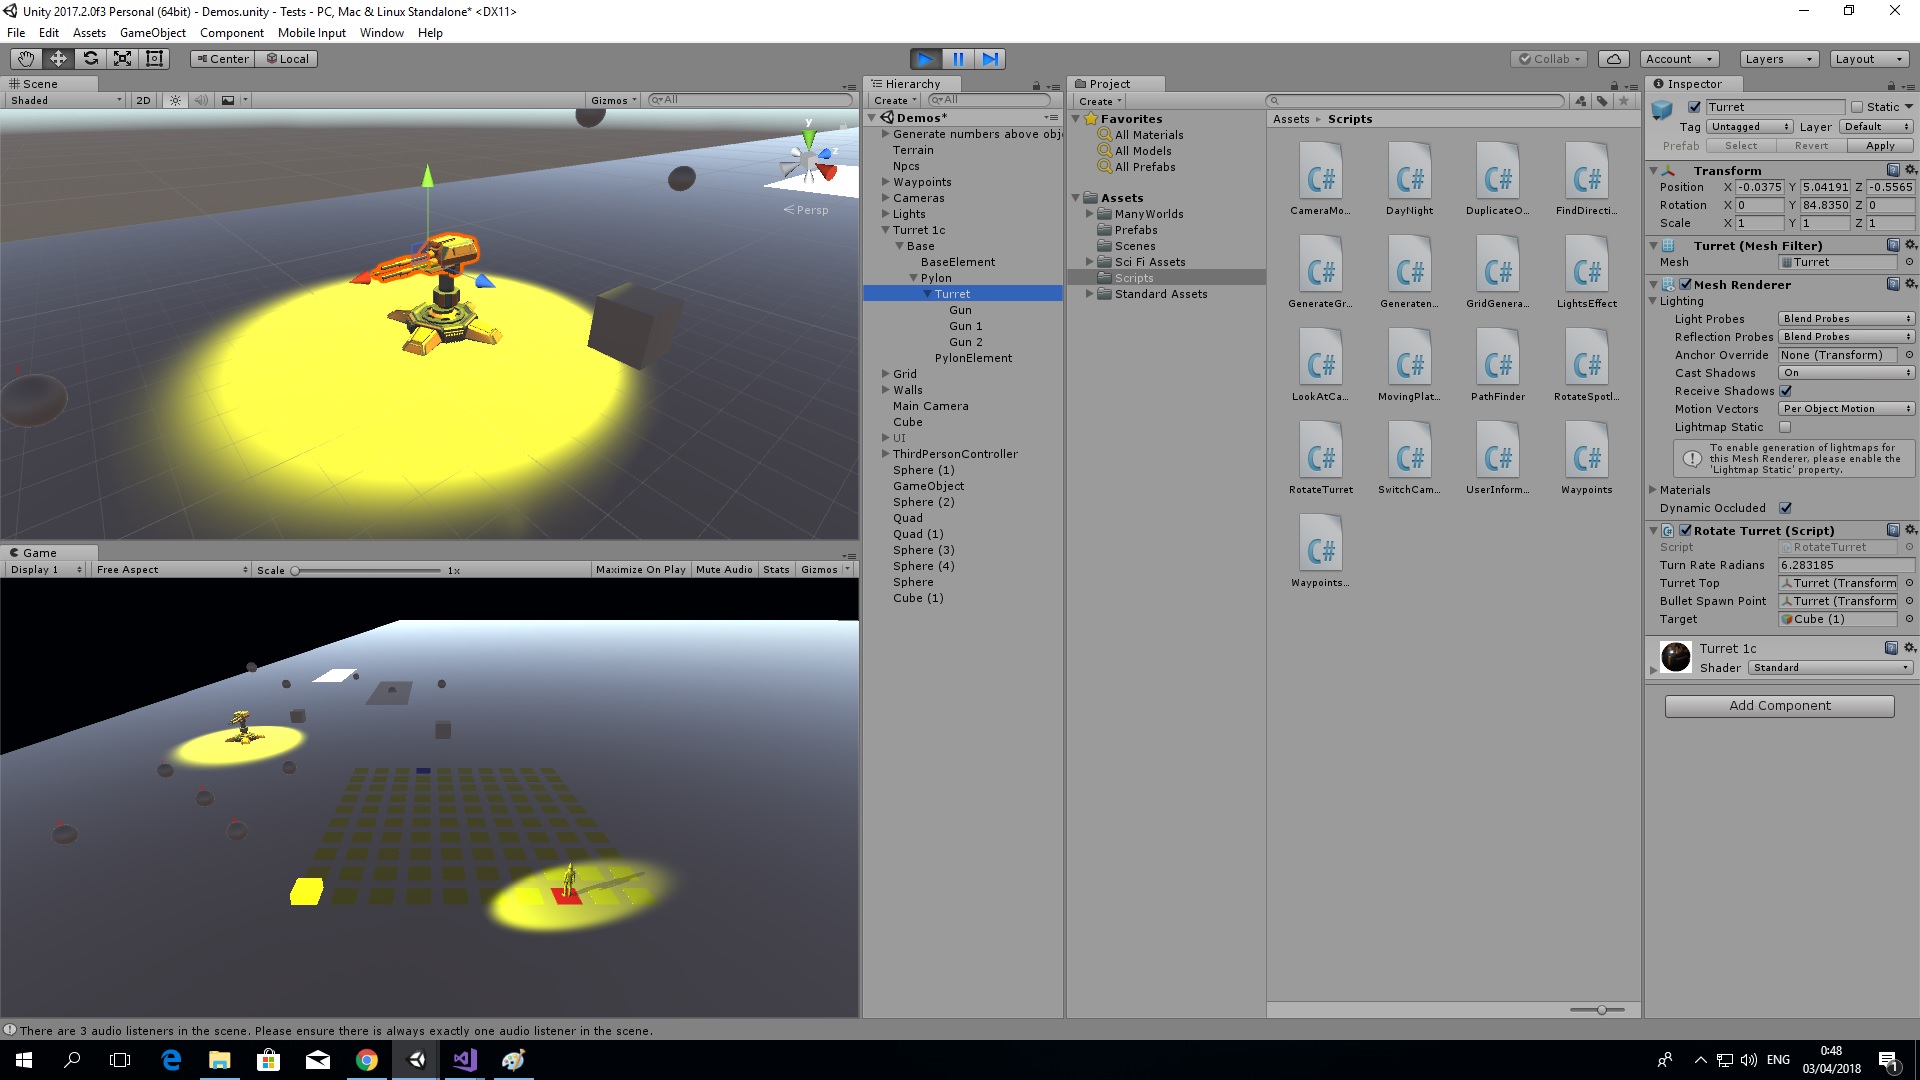1920x1080 pixels.
Task: Click the Play button
Action: pyautogui.click(x=926, y=59)
